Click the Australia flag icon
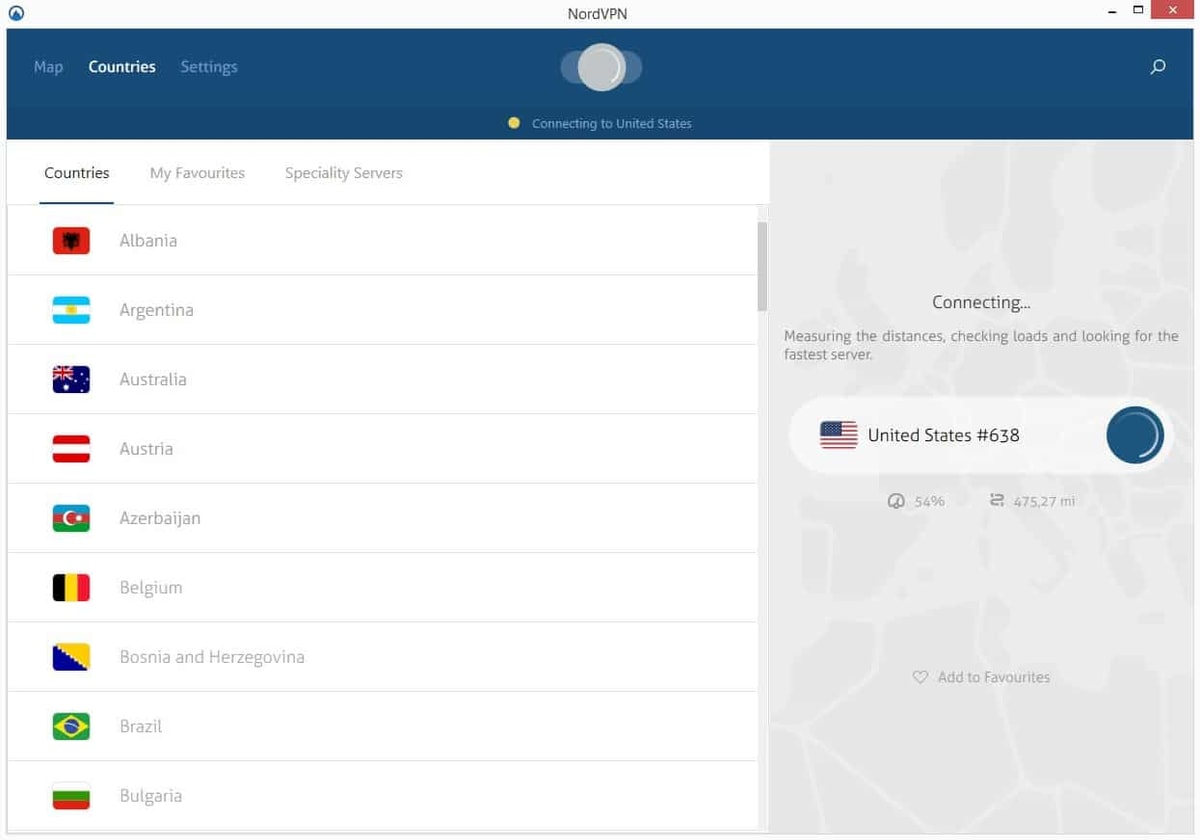The image size is (1200, 840). [x=71, y=379]
